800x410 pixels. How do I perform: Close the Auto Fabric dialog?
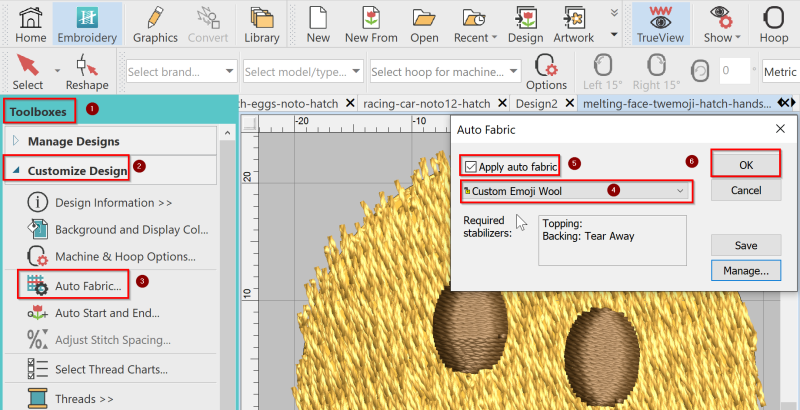[x=780, y=129]
